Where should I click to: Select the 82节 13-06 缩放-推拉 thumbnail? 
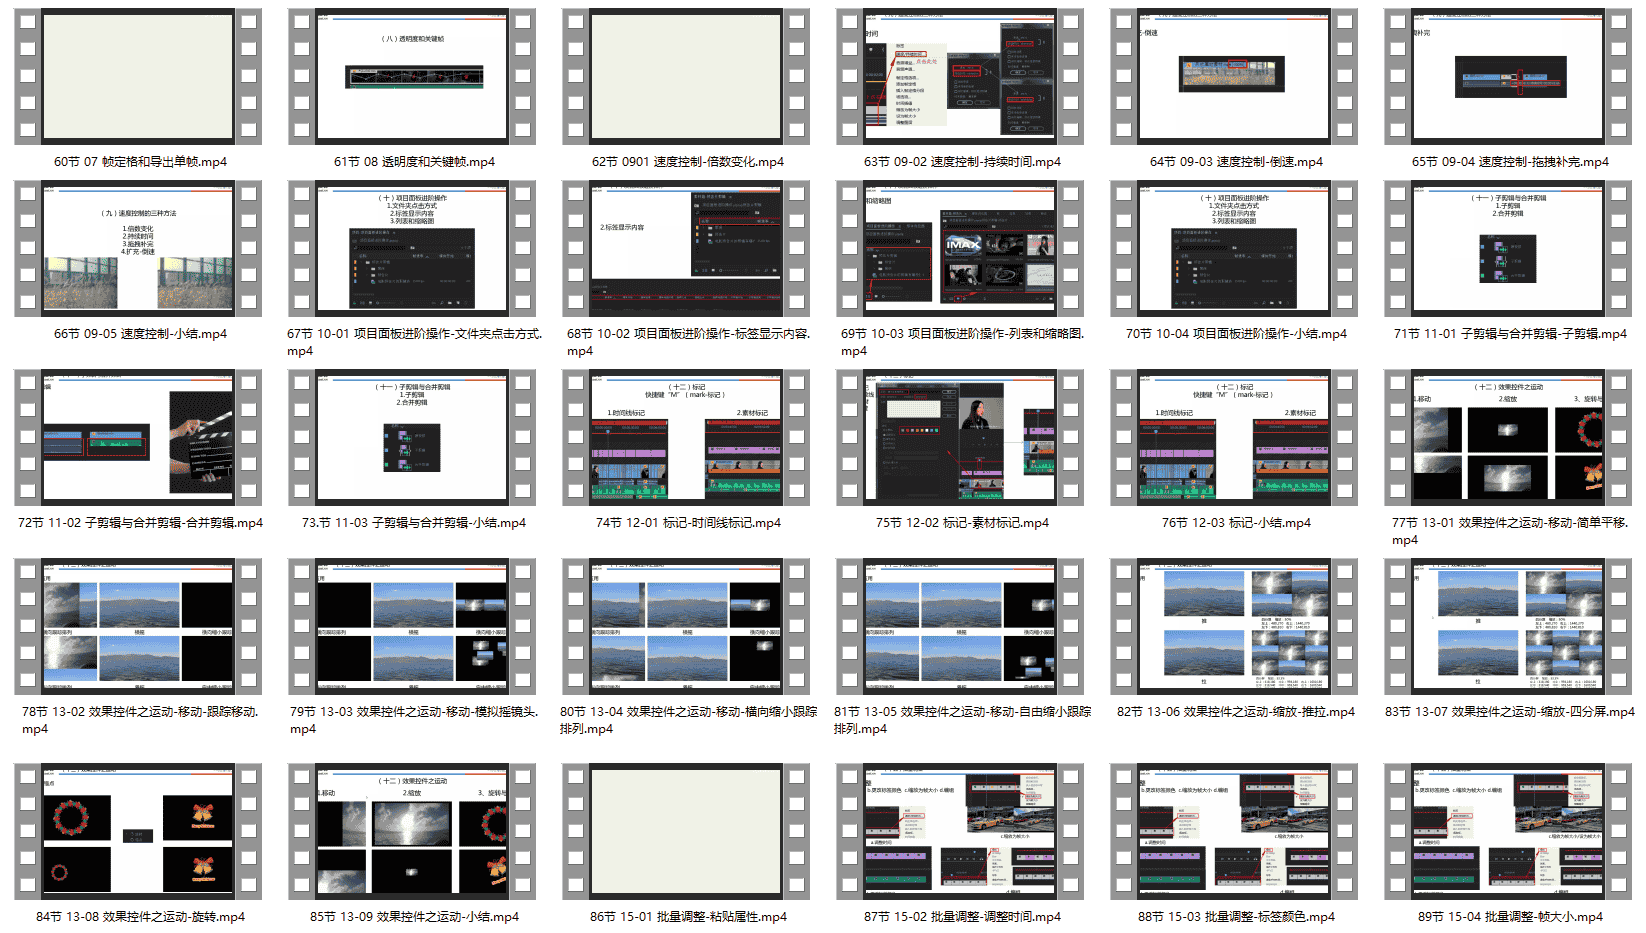1234,627
